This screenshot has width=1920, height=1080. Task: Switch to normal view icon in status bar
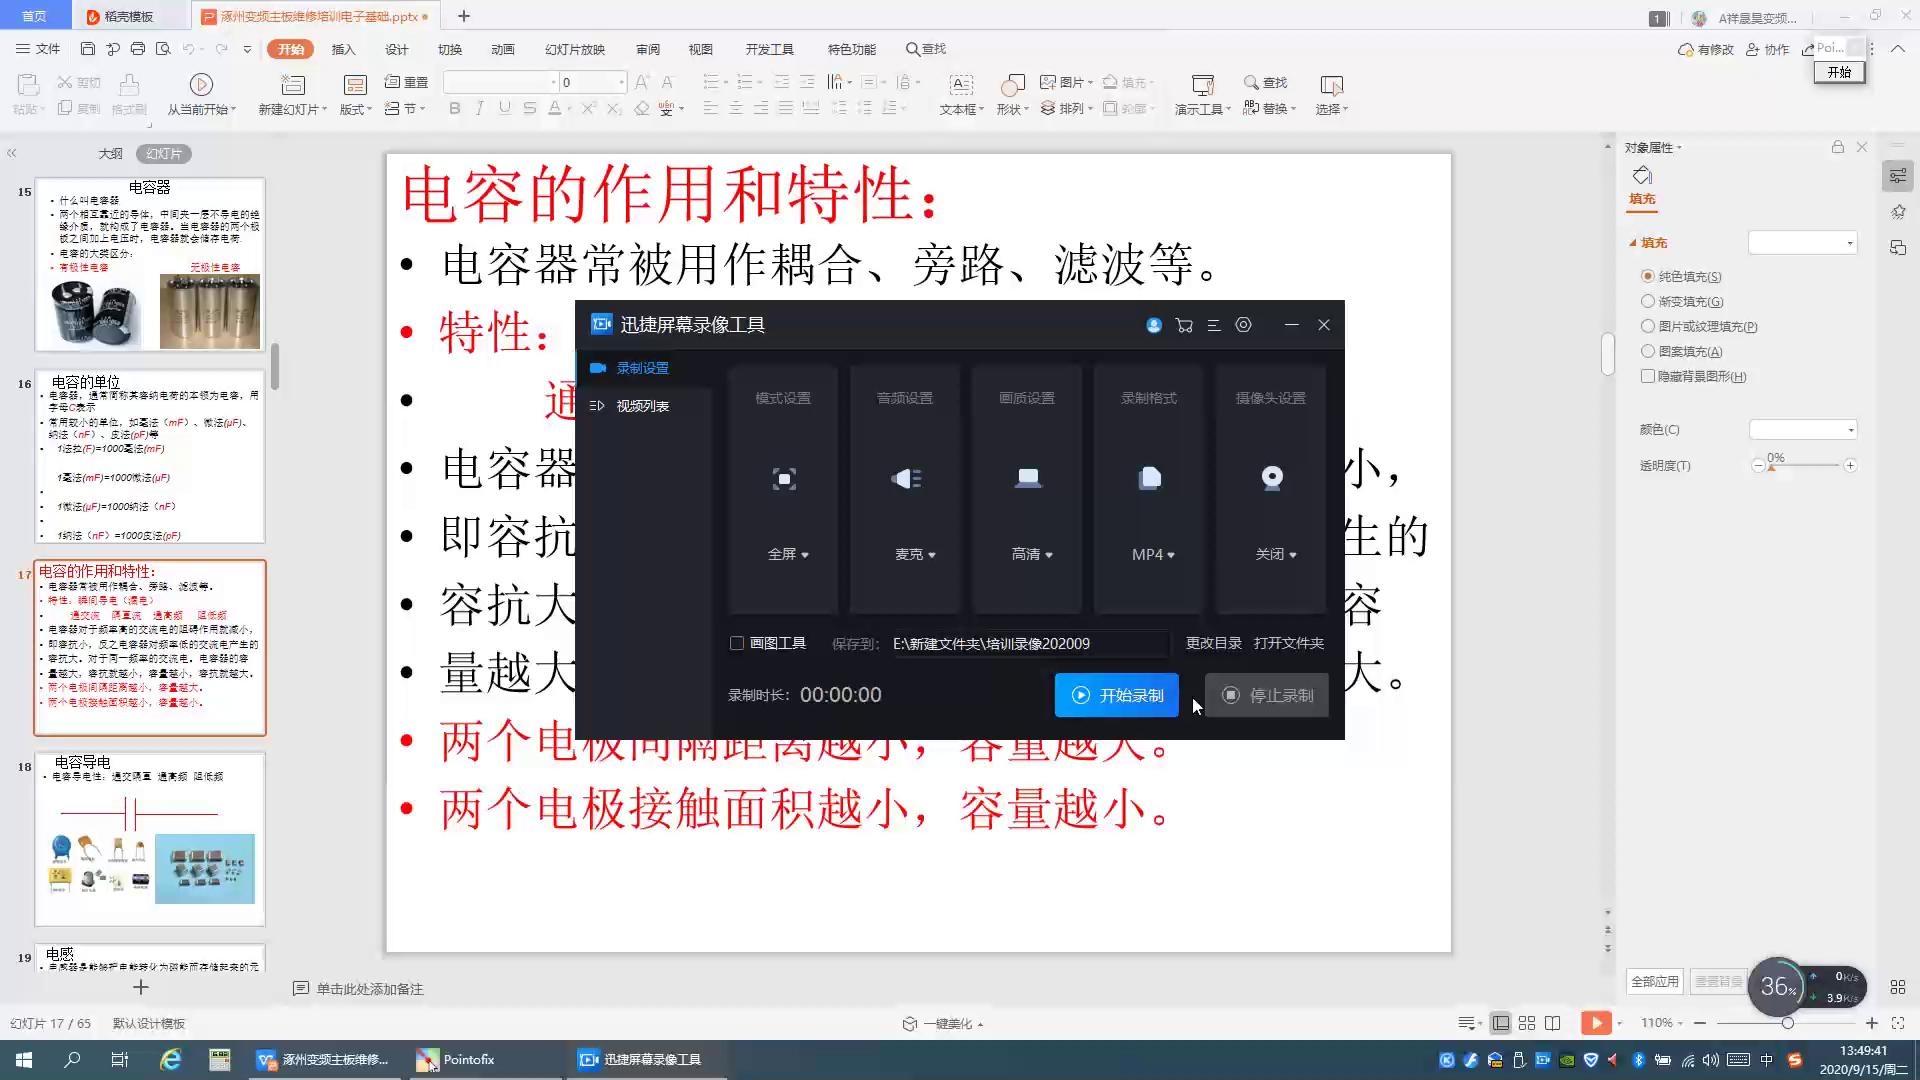1501,1023
